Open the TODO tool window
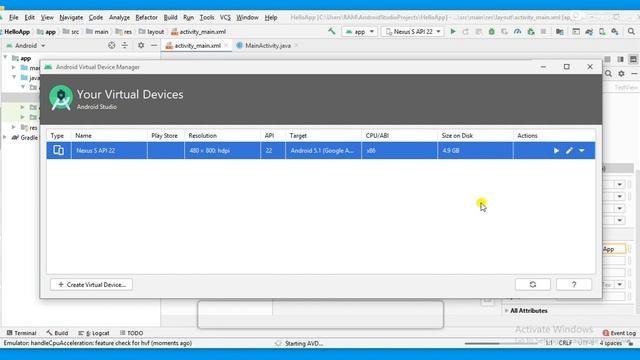This screenshot has height=360, width=640. tap(131, 333)
